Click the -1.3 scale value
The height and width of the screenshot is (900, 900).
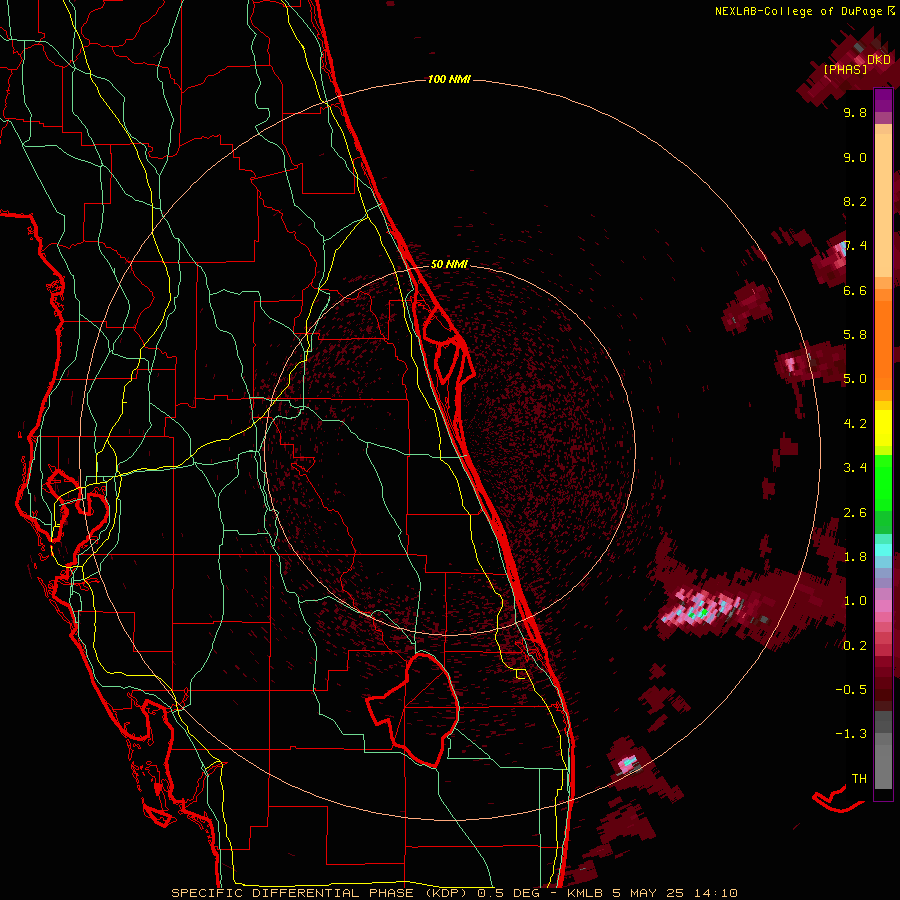851,734
